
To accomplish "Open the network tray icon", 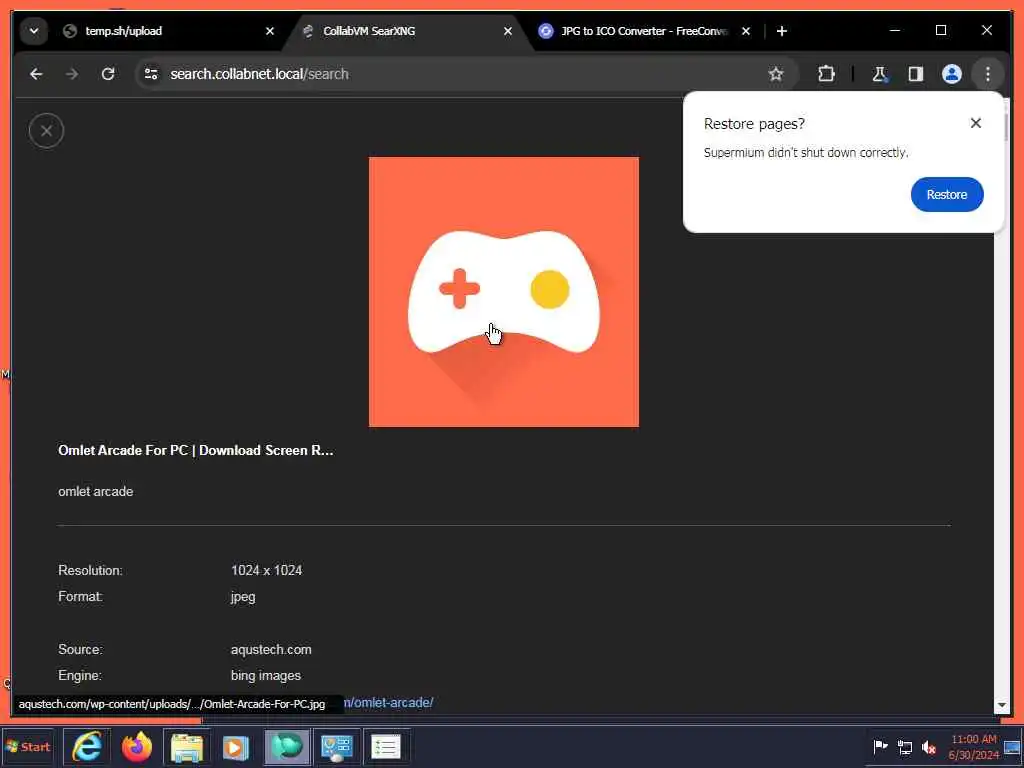I will [904, 746].
